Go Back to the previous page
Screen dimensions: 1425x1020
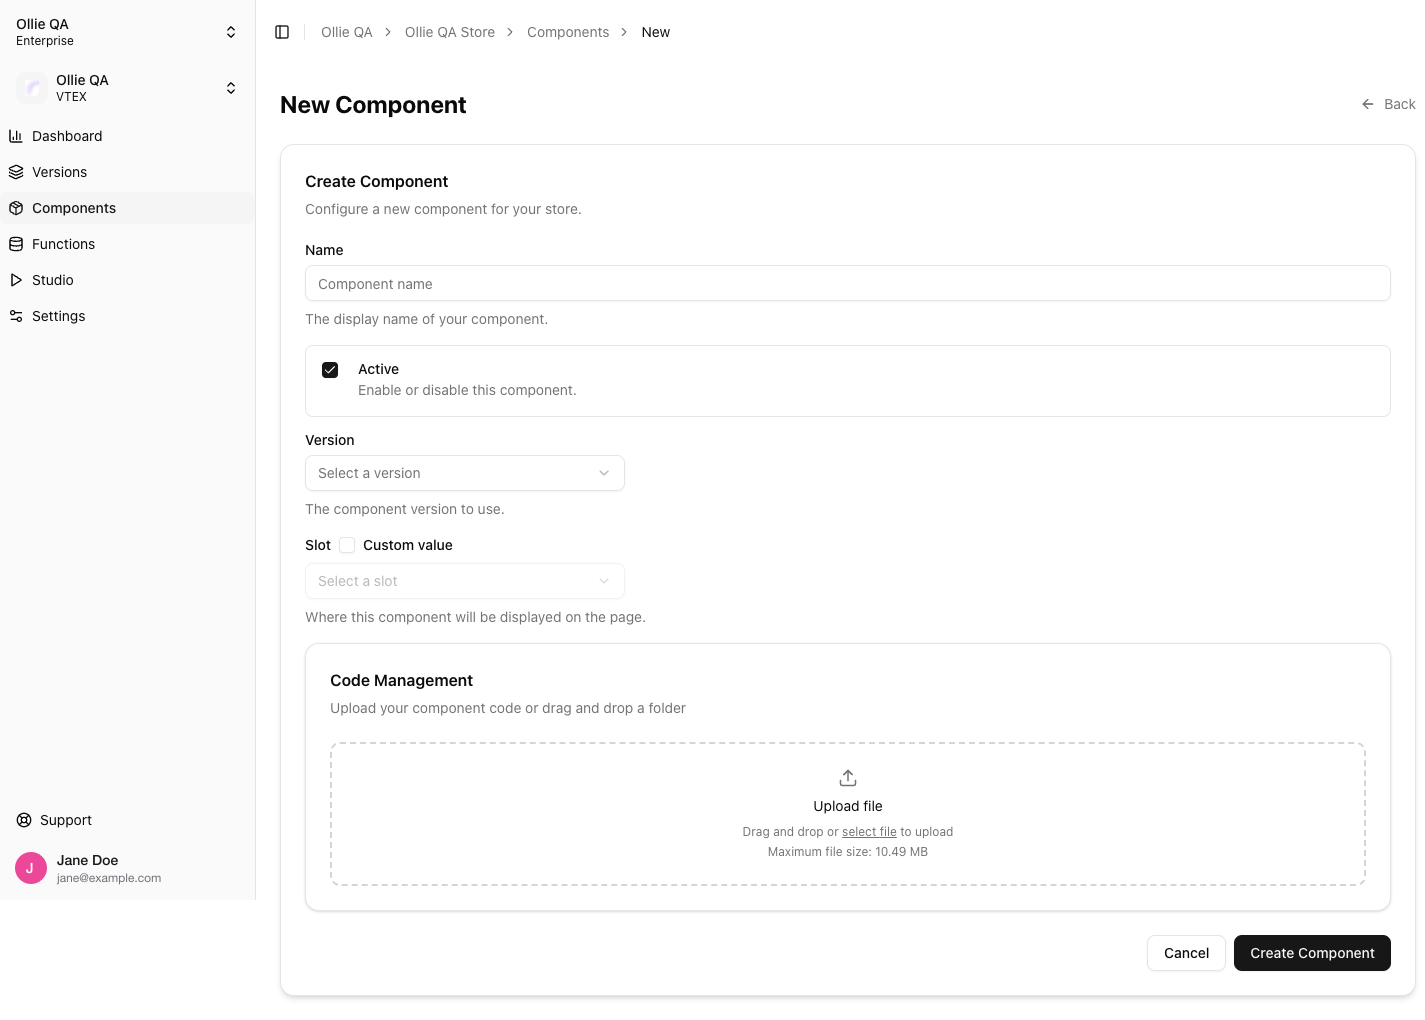(1388, 104)
